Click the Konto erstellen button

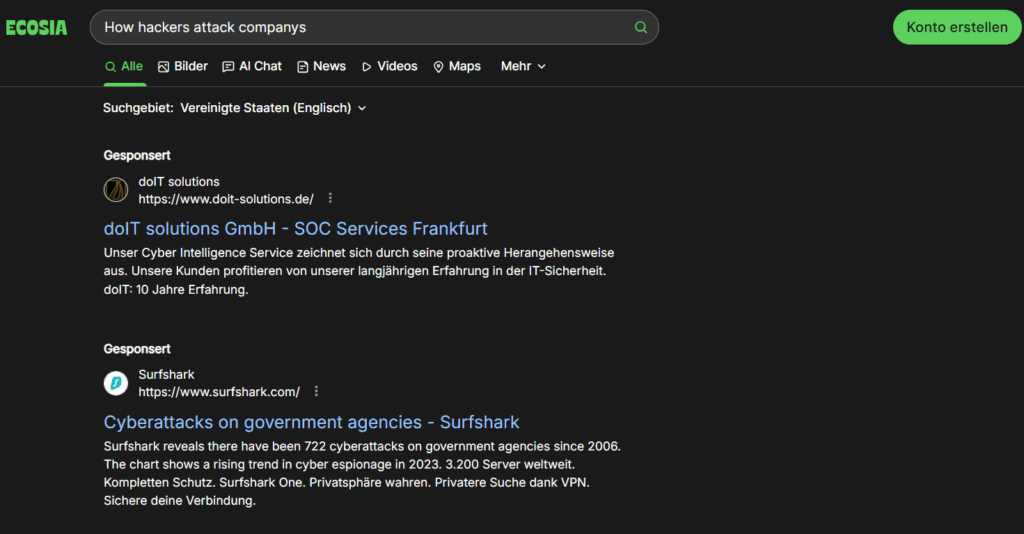tap(957, 28)
